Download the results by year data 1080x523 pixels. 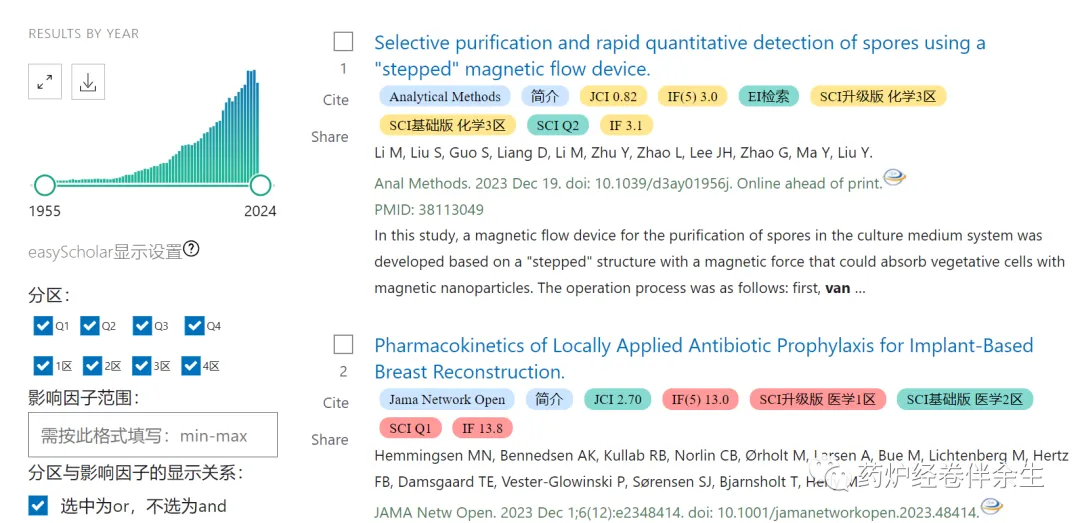coord(88,83)
